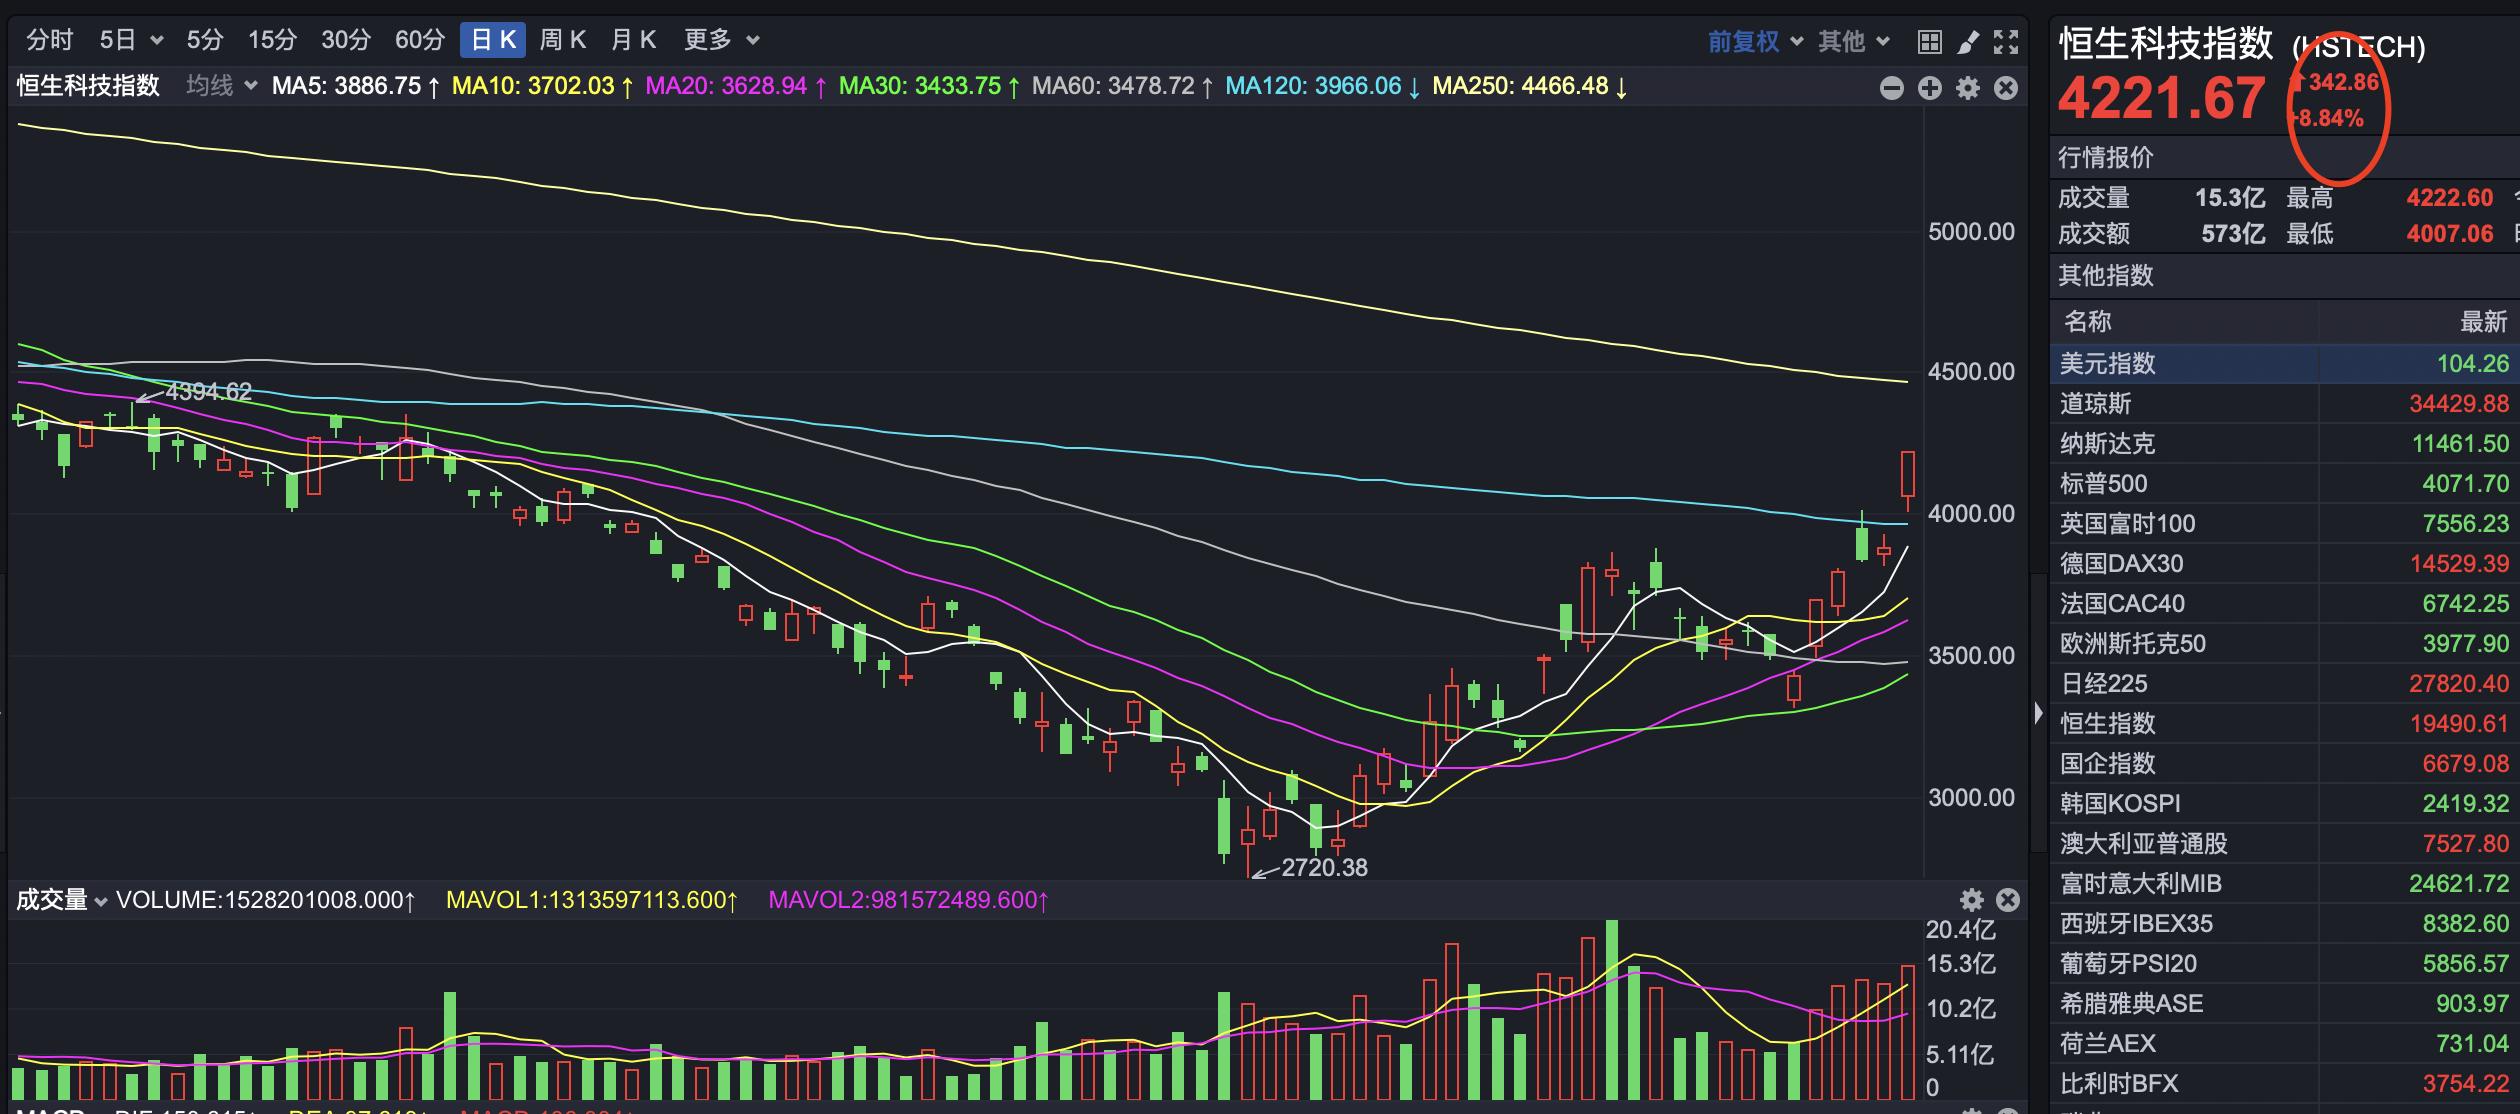The height and width of the screenshot is (1114, 2520).
Task: Expand the 均线 indicator type dropdown
Action: pos(221,86)
